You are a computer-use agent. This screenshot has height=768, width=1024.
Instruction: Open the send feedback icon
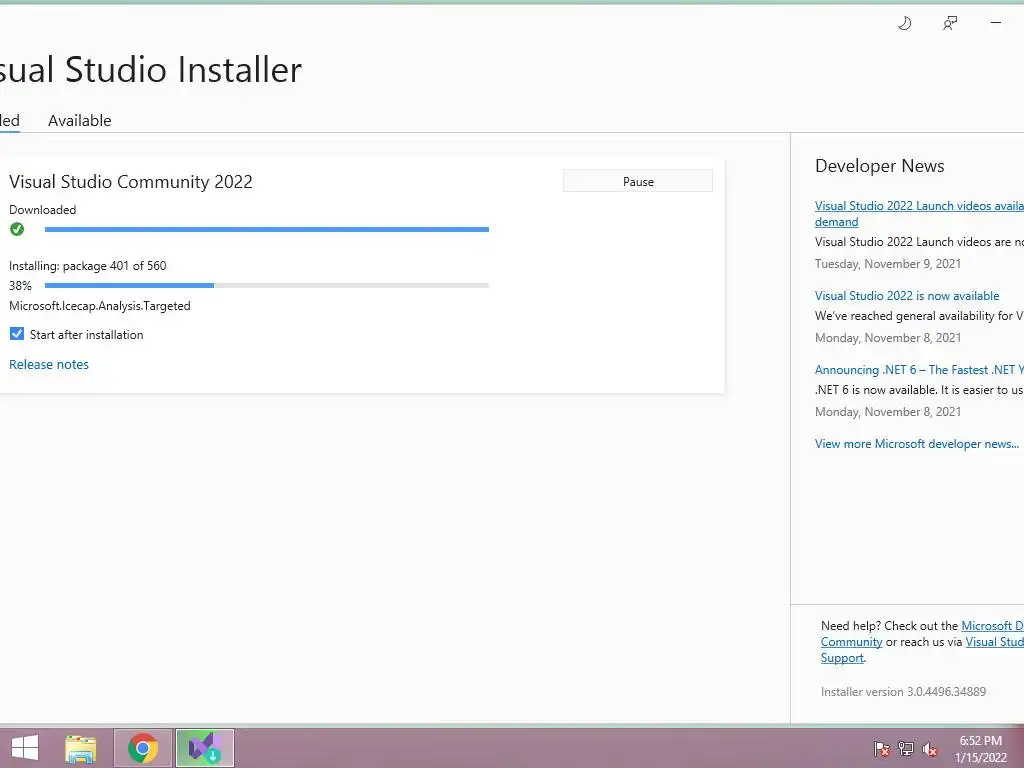click(x=950, y=24)
